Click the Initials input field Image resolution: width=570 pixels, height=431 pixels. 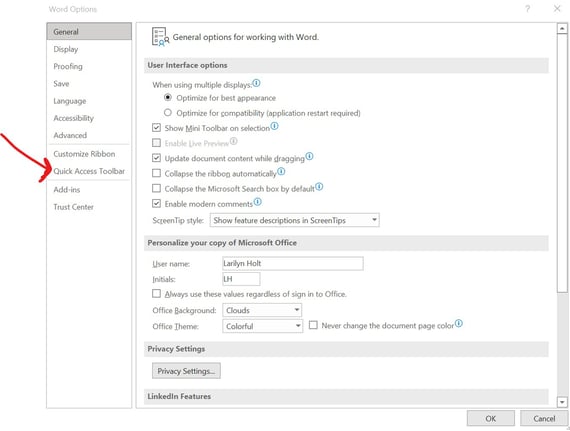[241, 279]
